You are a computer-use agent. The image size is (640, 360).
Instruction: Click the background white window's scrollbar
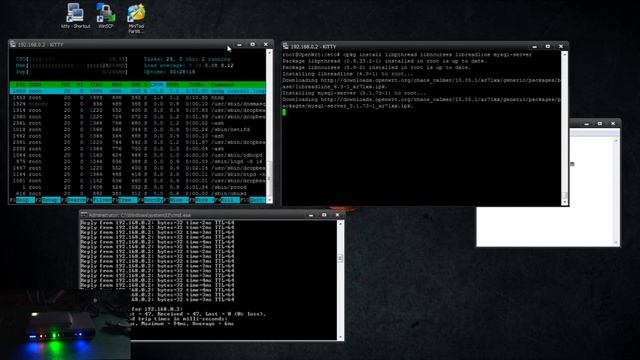(616, 191)
